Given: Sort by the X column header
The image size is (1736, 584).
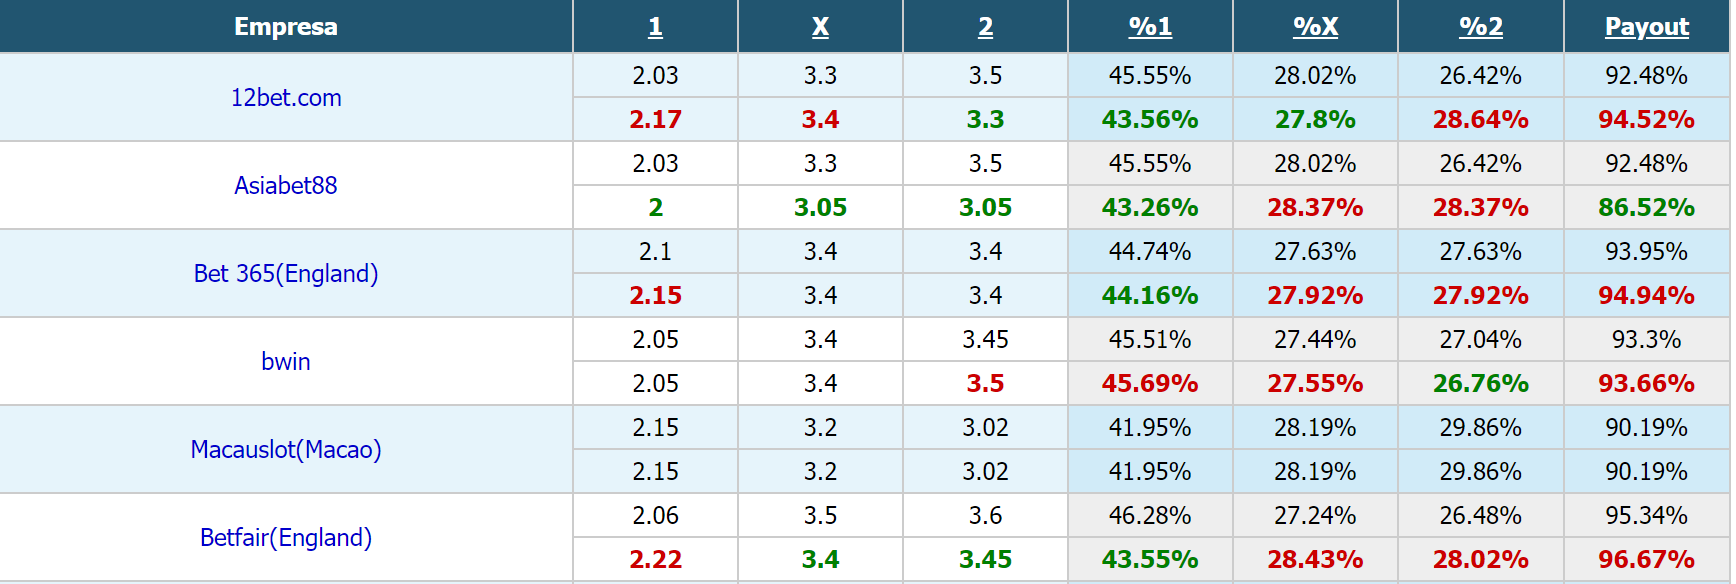Looking at the screenshot, I should [x=820, y=27].
